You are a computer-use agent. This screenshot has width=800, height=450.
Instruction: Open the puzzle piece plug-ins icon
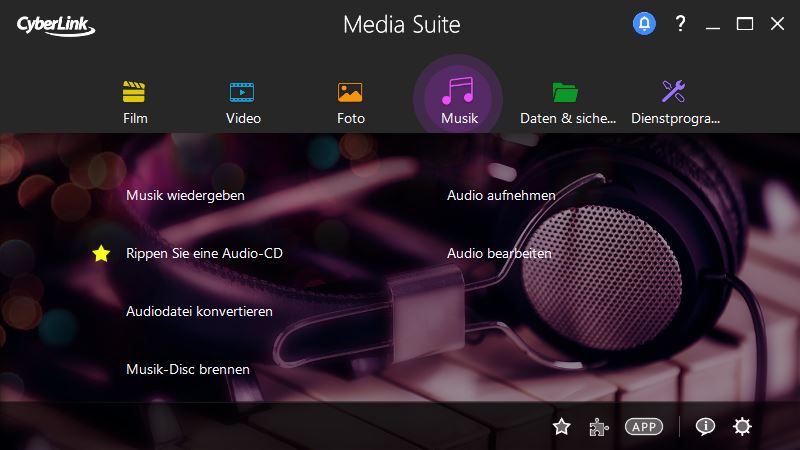(598, 427)
